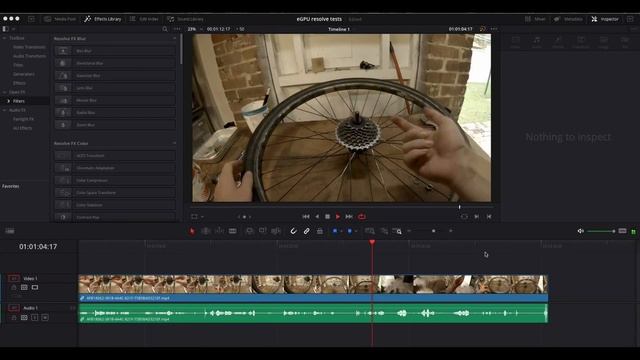The image size is (640, 360).
Task: Open the Metadata panel
Action: [569, 19]
